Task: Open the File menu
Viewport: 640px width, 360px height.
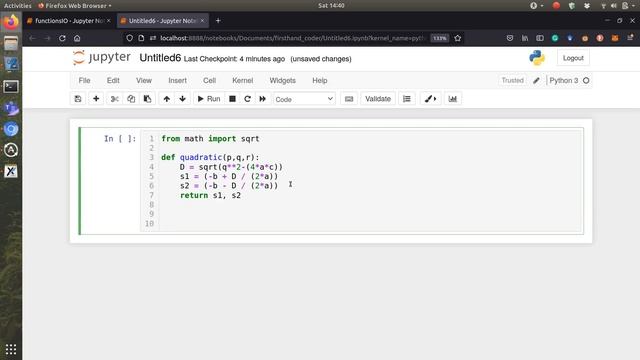Action: click(84, 80)
